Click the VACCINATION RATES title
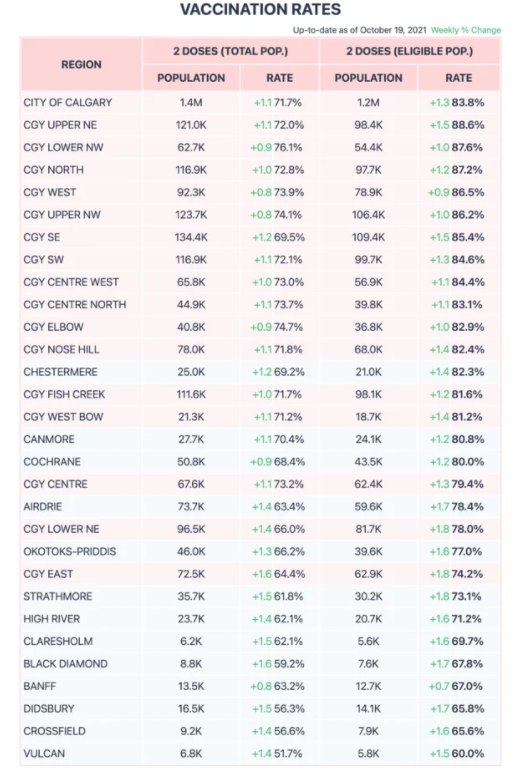The height and width of the screenshot is (777, 528). (261, 9)
